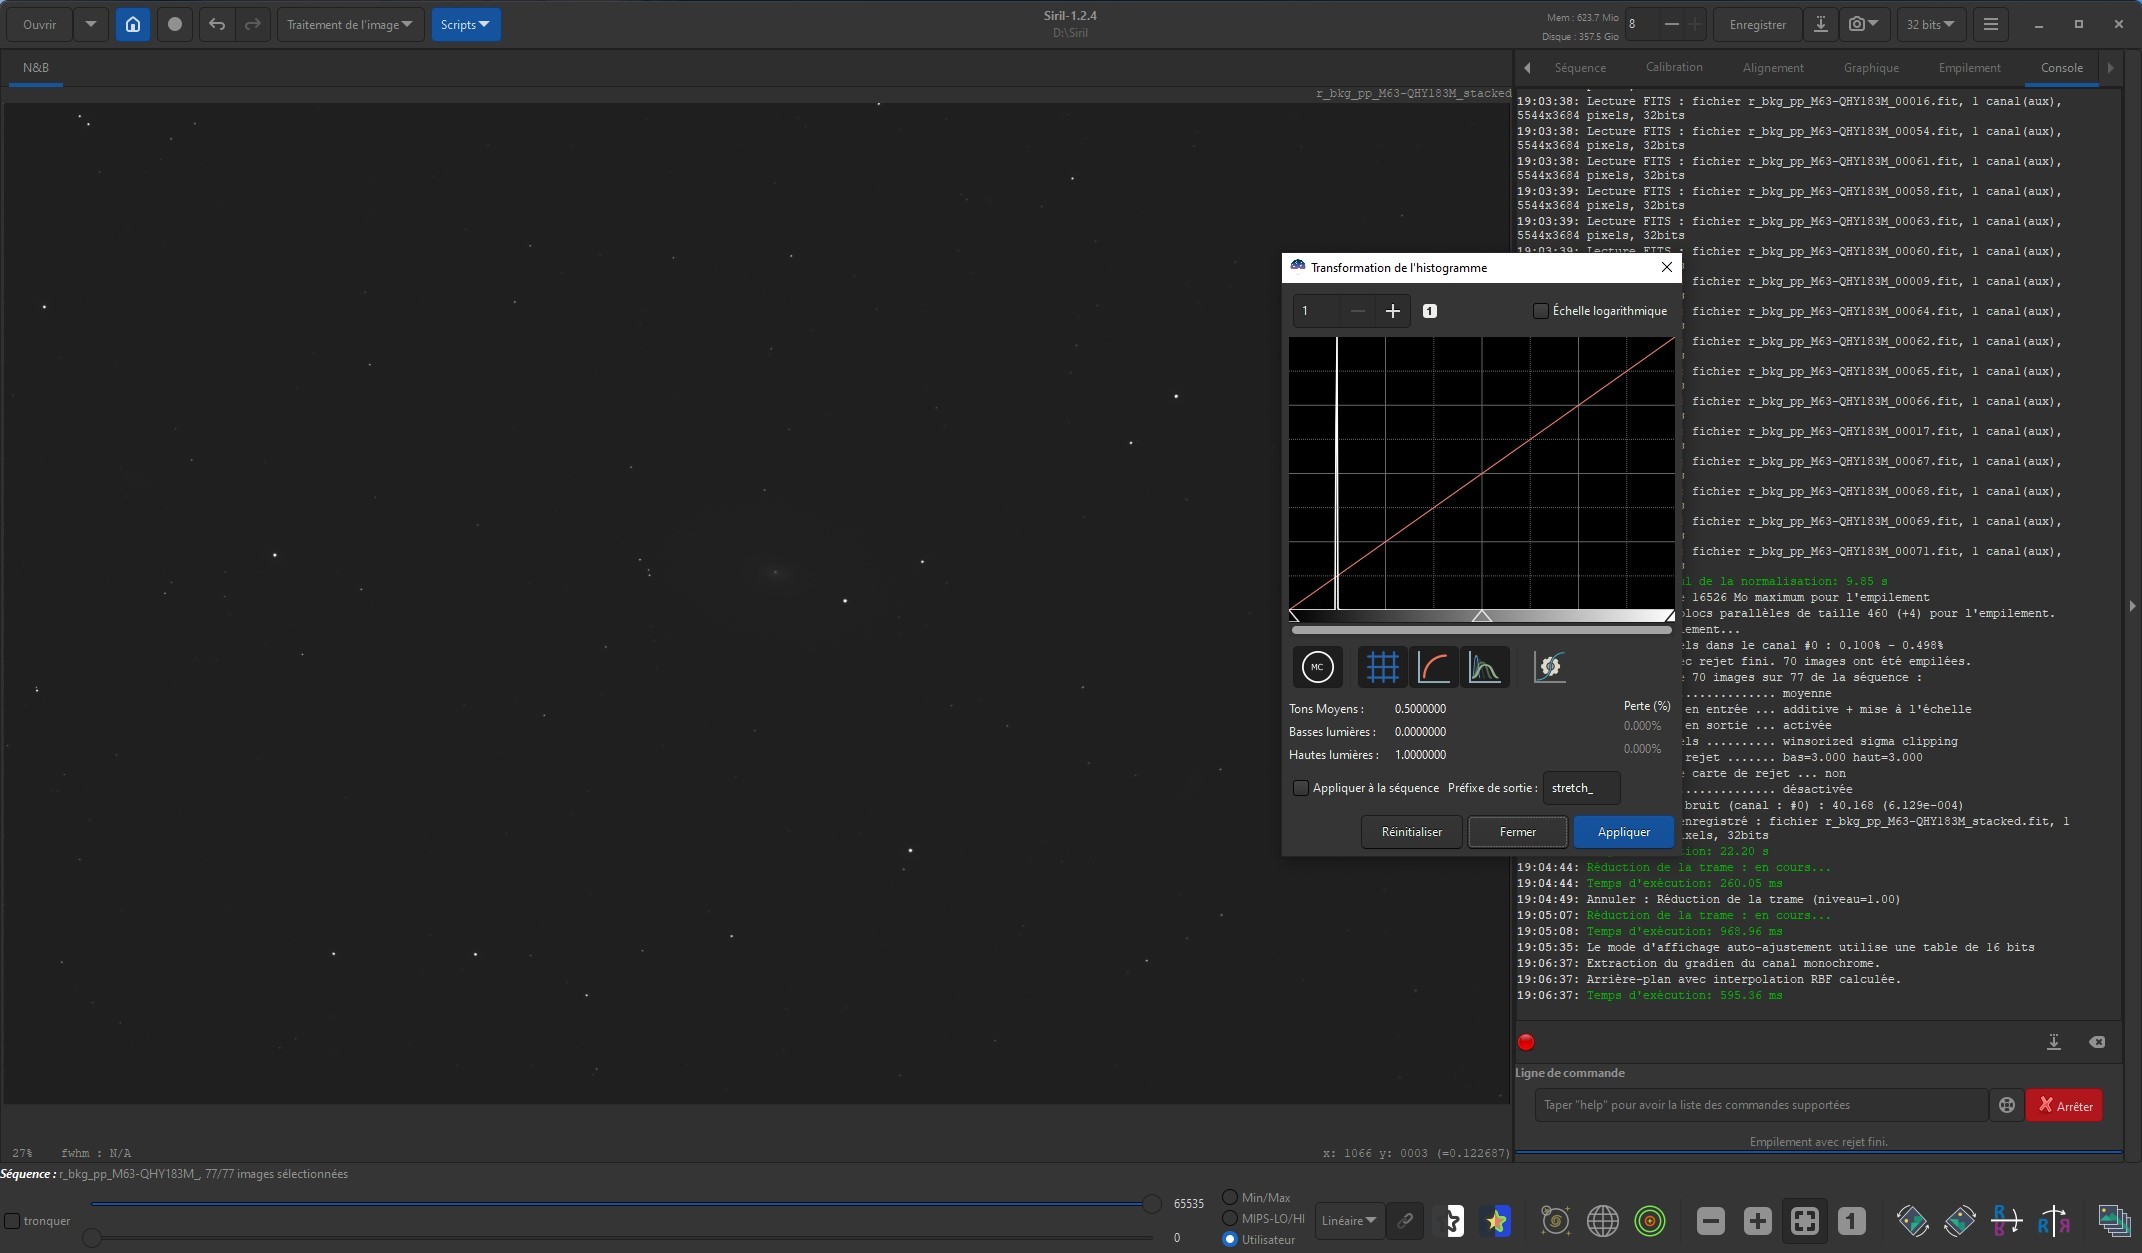Open the astrometry globe icon

click(1602, 1221)
